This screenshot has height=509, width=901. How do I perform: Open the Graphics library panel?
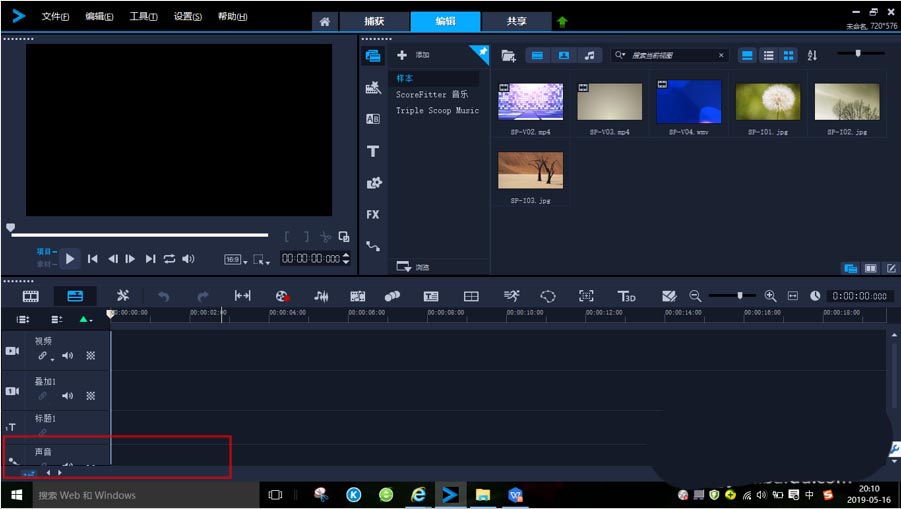374,183
